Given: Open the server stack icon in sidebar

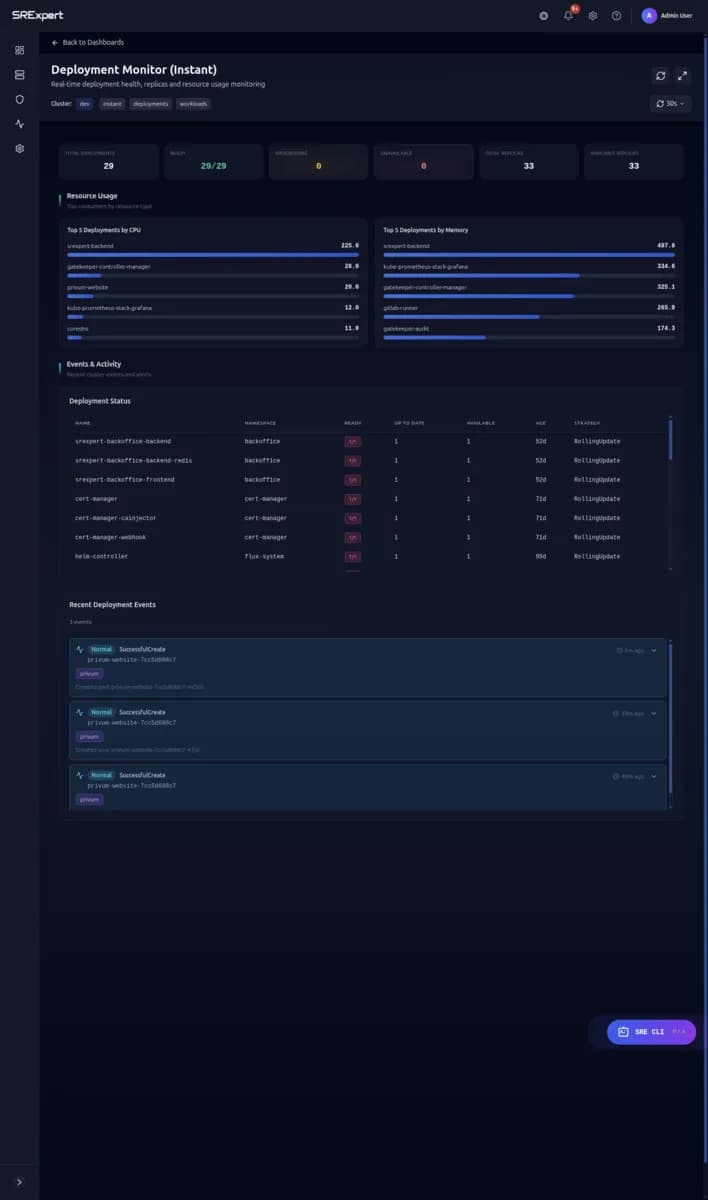Looking at the screenshot, I should coord(19,74).
